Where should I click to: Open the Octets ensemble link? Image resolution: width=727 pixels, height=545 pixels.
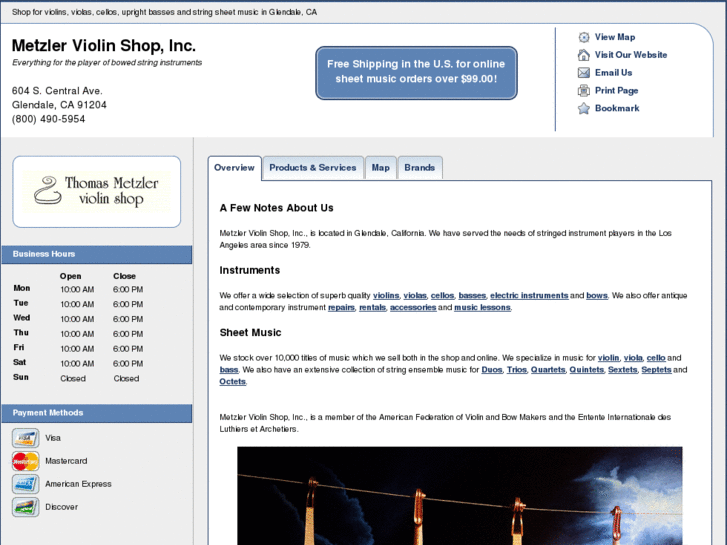tap(232, 382)
